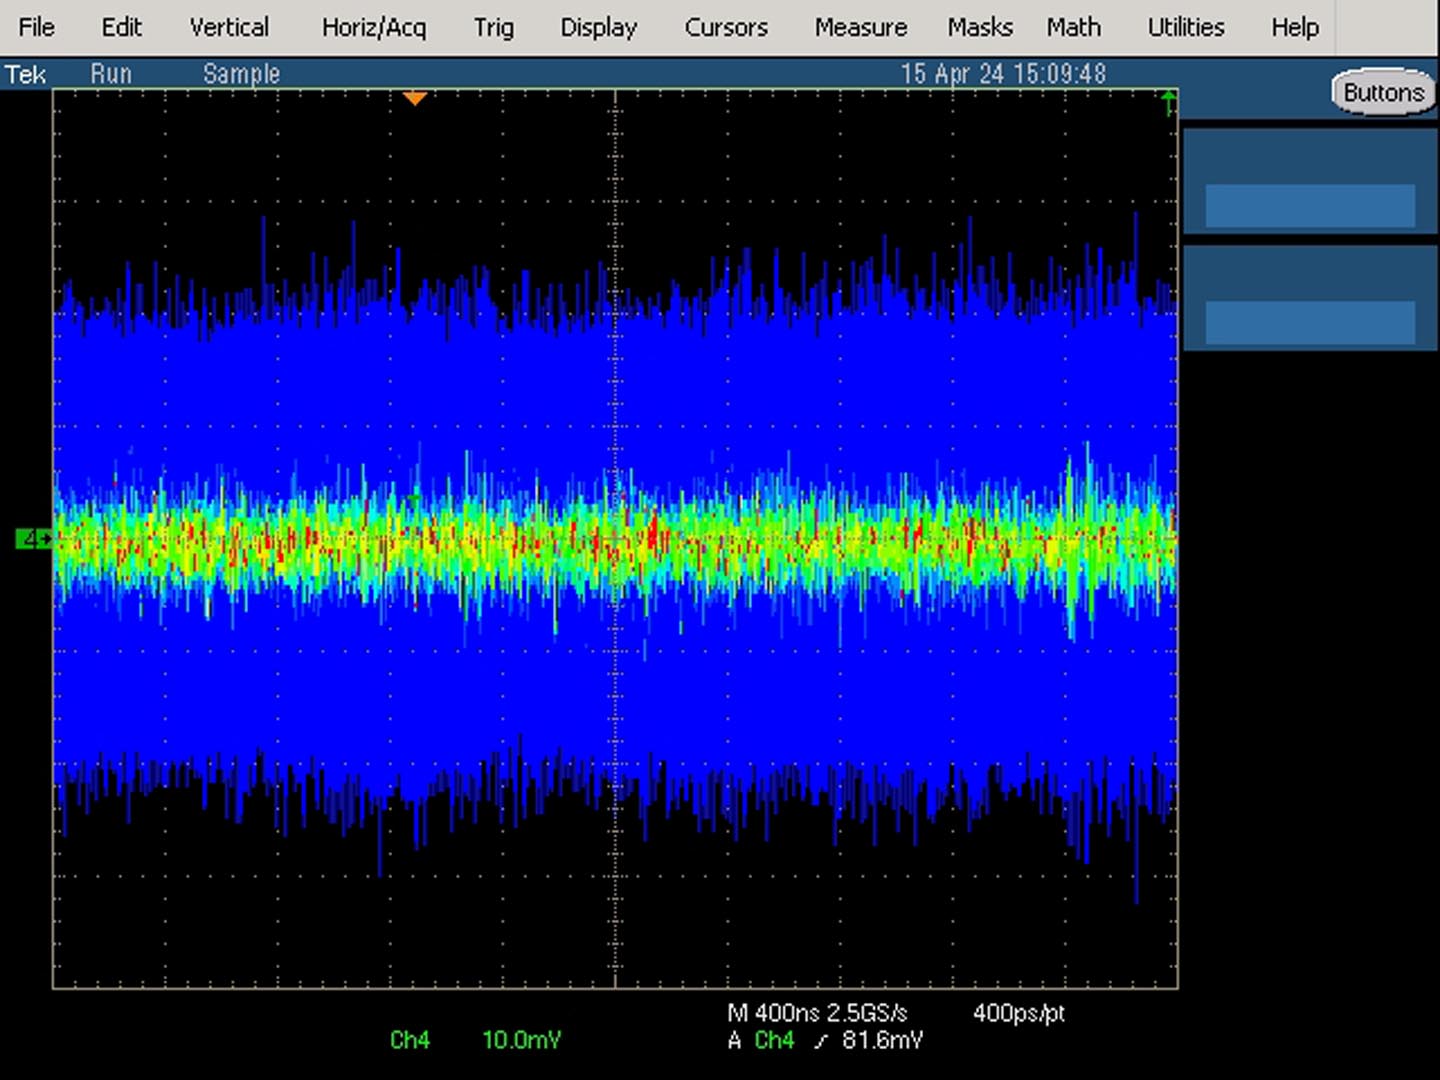The image size is (1440, 1080).
Task: Open the Display menu
Action: point(598,27)
